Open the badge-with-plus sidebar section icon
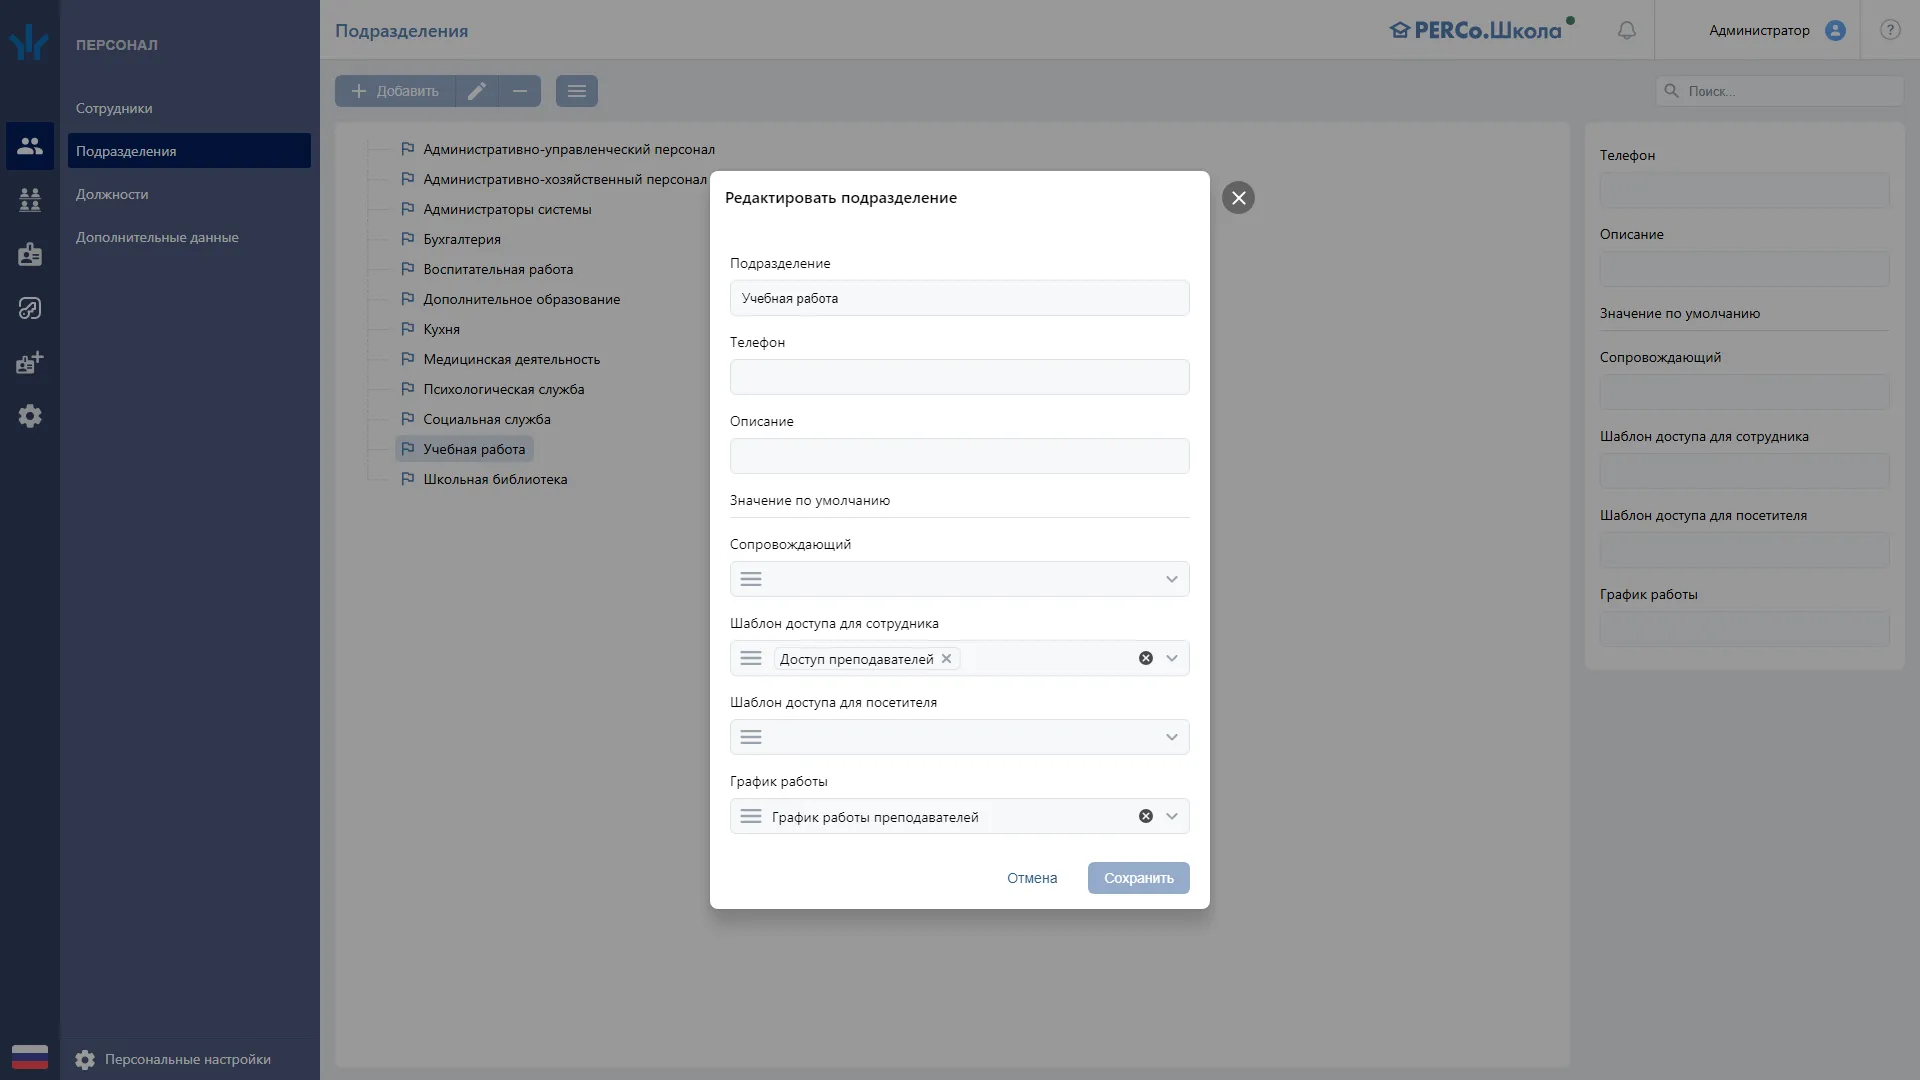The image size is (1920, 1080). coord(30,362)
